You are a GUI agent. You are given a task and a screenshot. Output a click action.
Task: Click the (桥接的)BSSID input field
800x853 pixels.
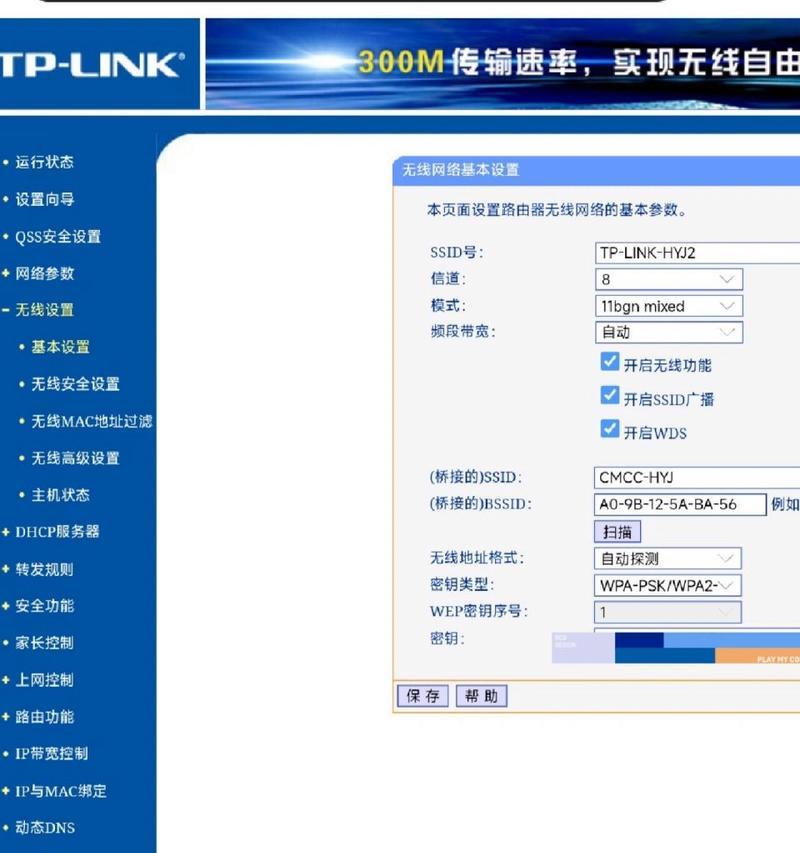tap(680, 505)
